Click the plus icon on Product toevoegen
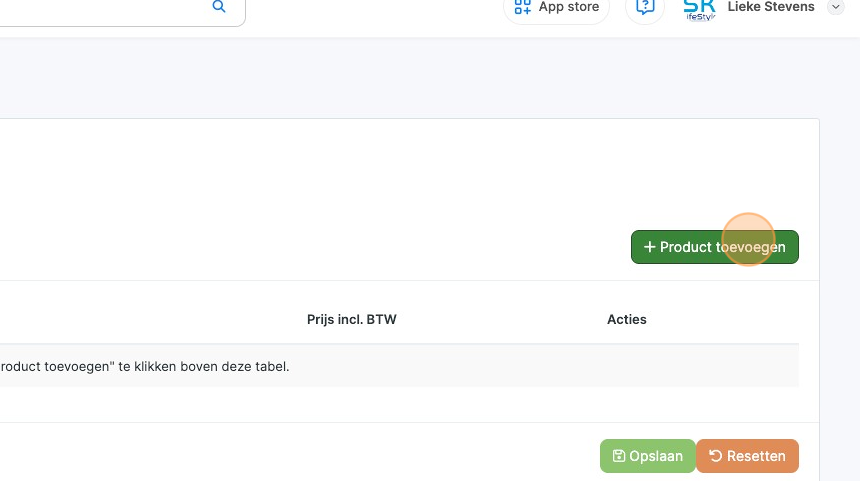Screen dimensions: 860x481 pos(649,247)
